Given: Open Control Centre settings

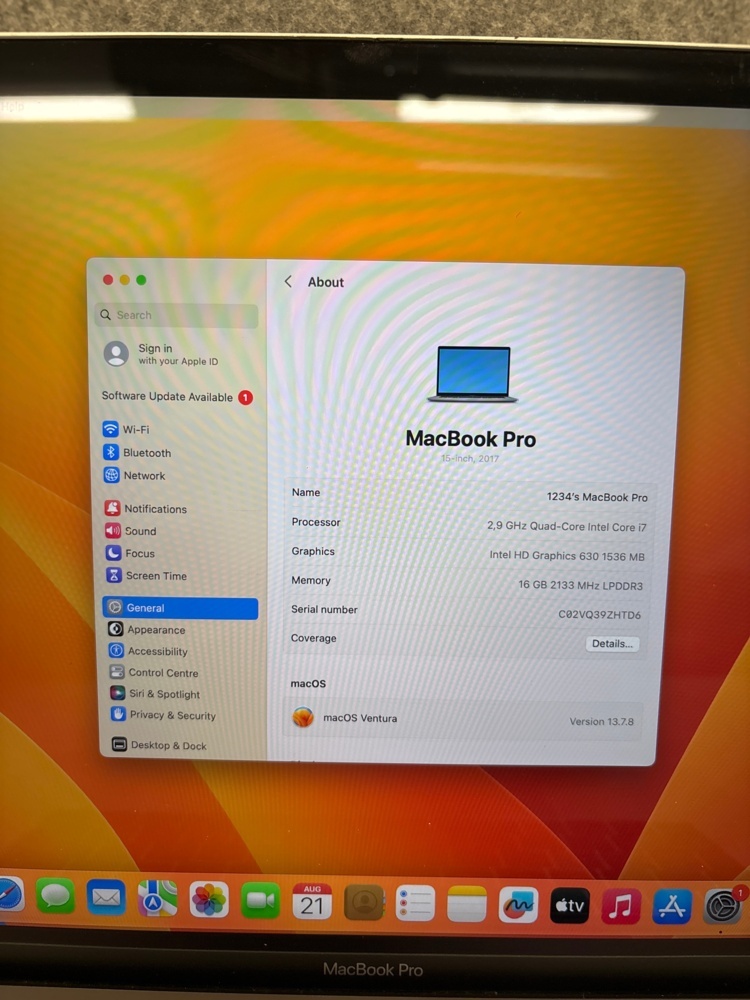Looking at the screenshot, I should [154, 672].
